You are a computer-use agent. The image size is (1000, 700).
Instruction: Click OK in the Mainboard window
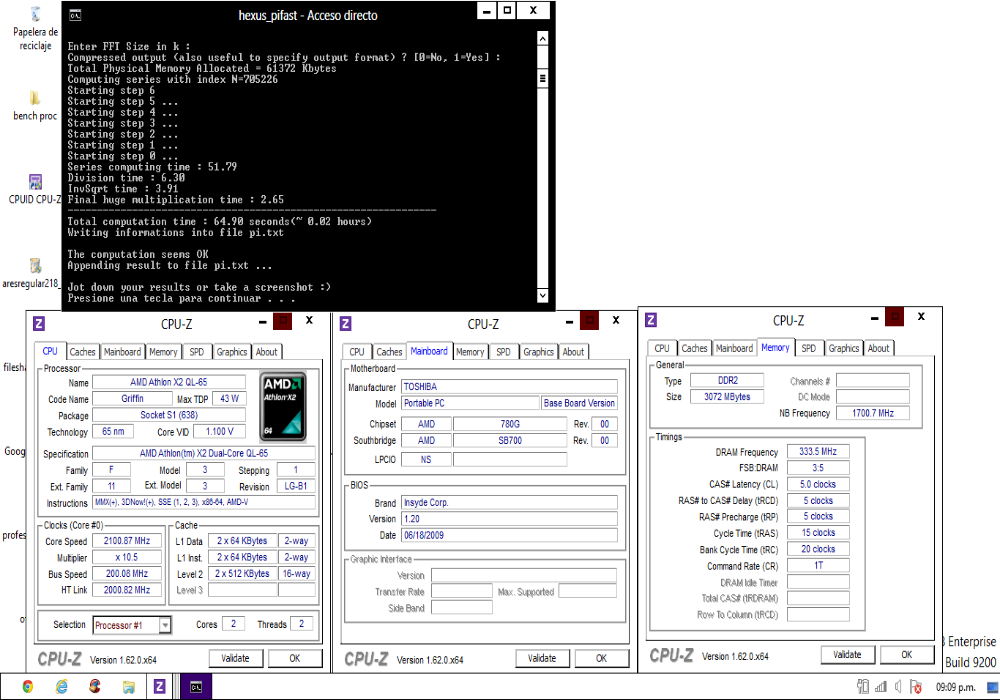pos(601,659)
